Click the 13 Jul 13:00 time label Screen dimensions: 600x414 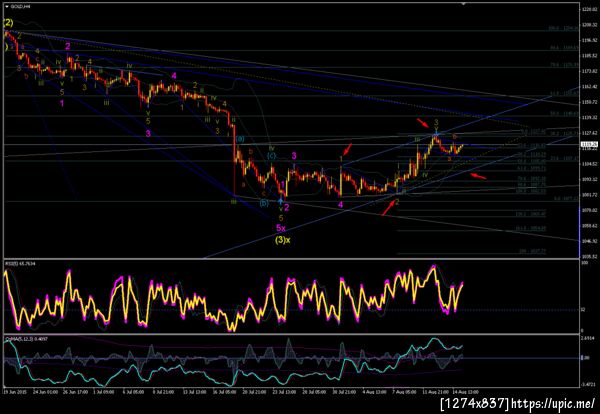point(194,392)
